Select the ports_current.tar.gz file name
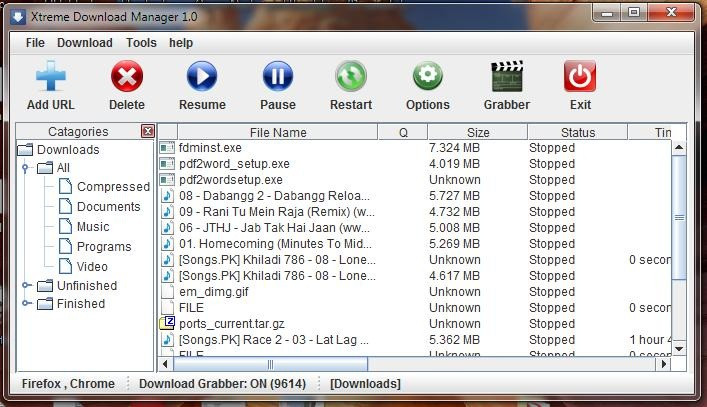This screenshot has width=707, height=407. (232, 324)
